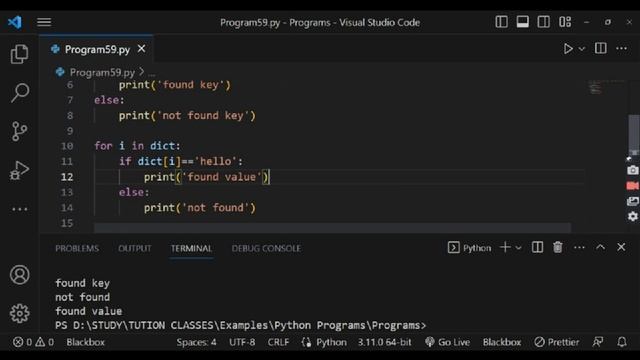Viewport: 640px width, 360px height.
Task: Kill the terminal with trash icon
Action: (558, 247)
